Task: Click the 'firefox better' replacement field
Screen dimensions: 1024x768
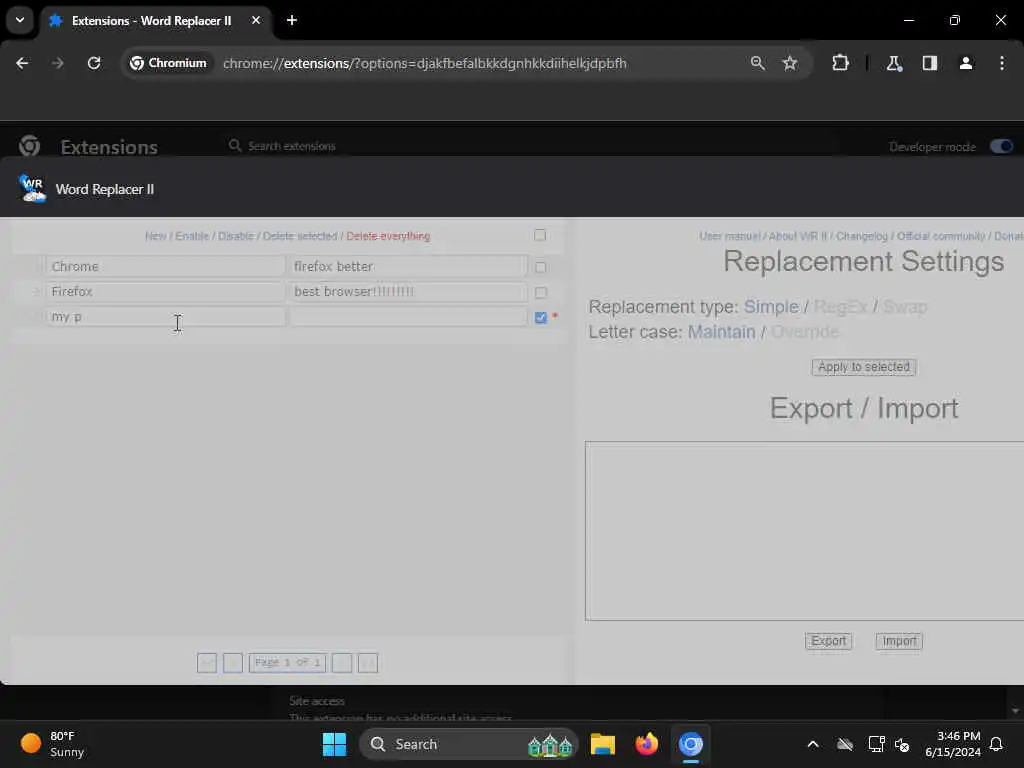Action: point(408,266)
